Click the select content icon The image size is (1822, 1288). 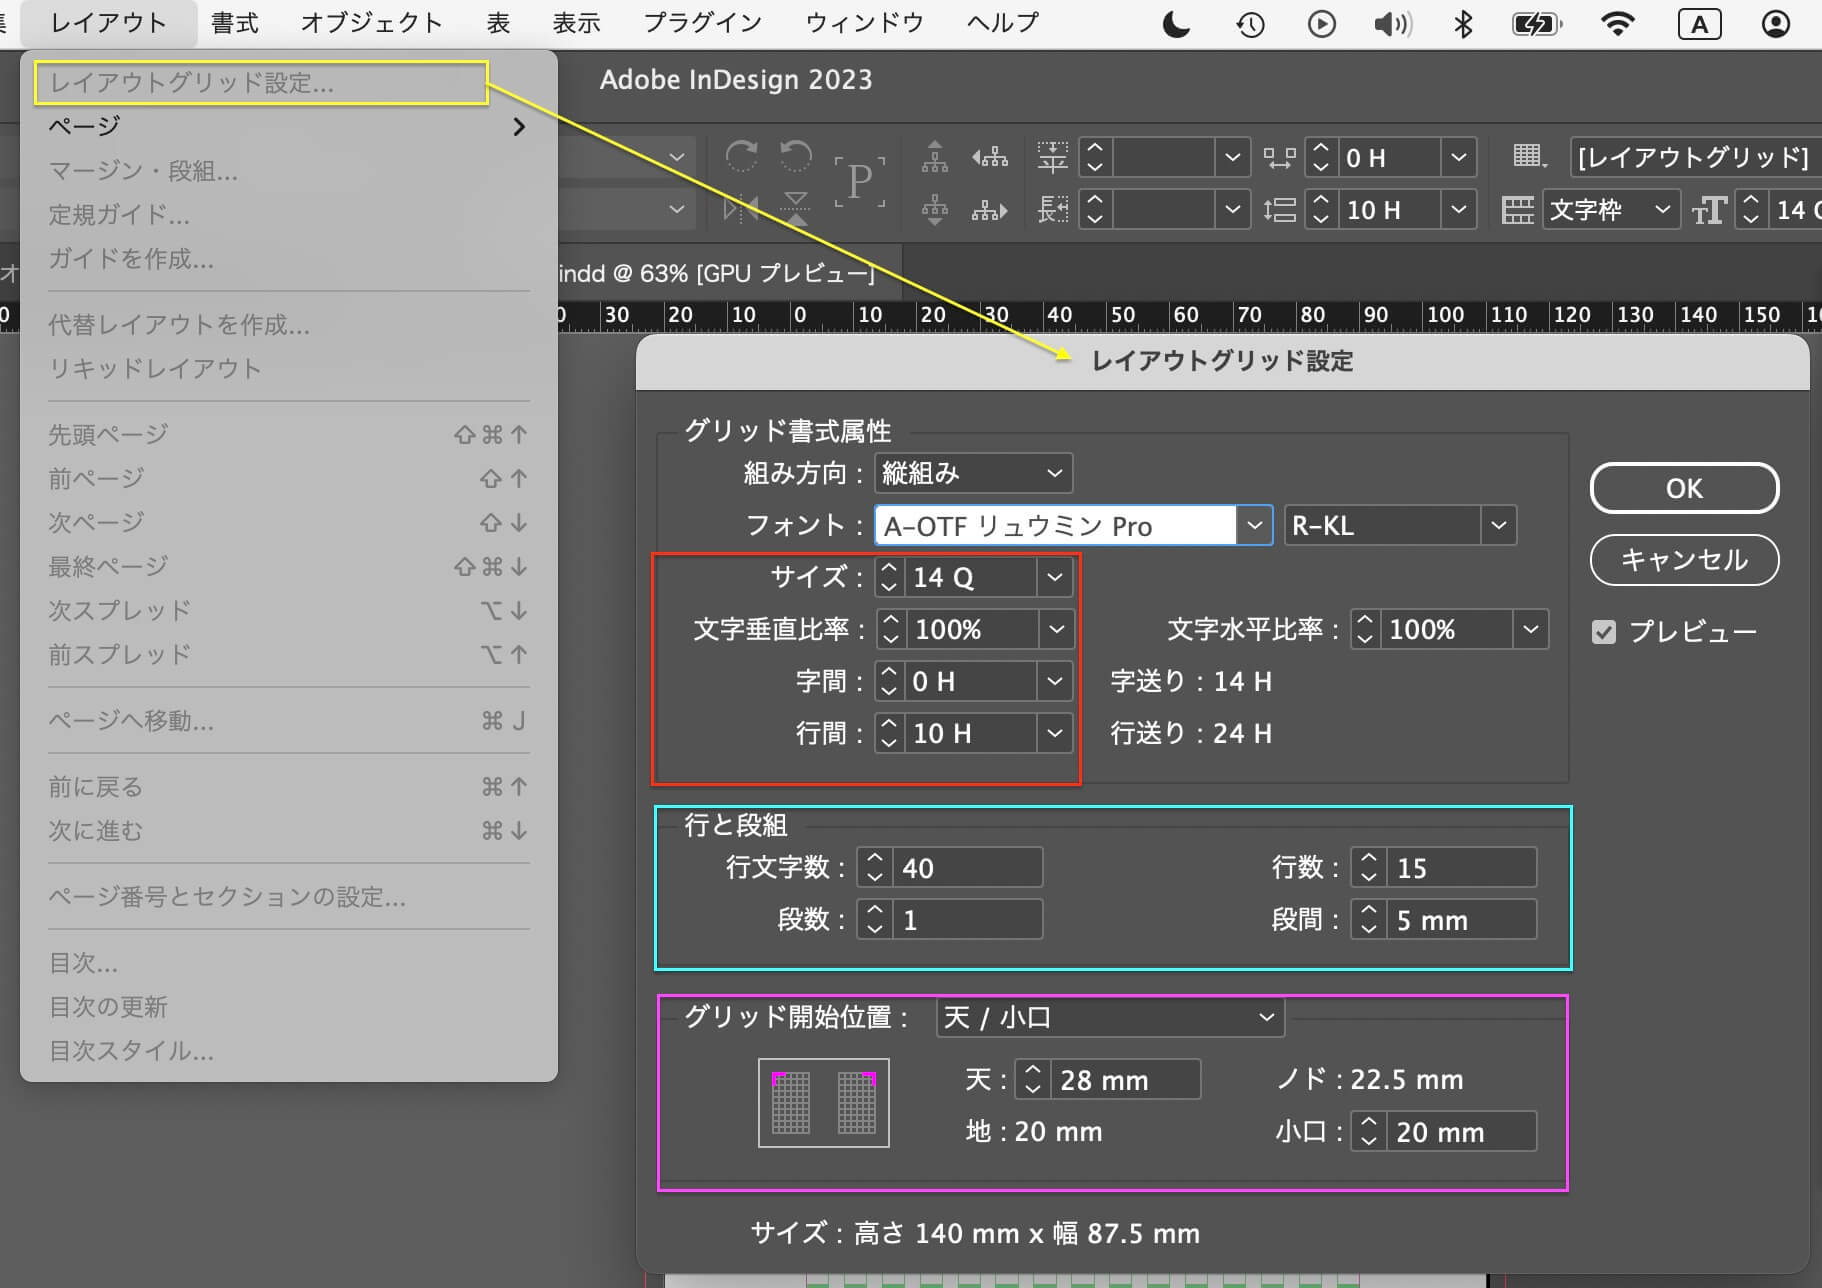[x=935, y=210]
